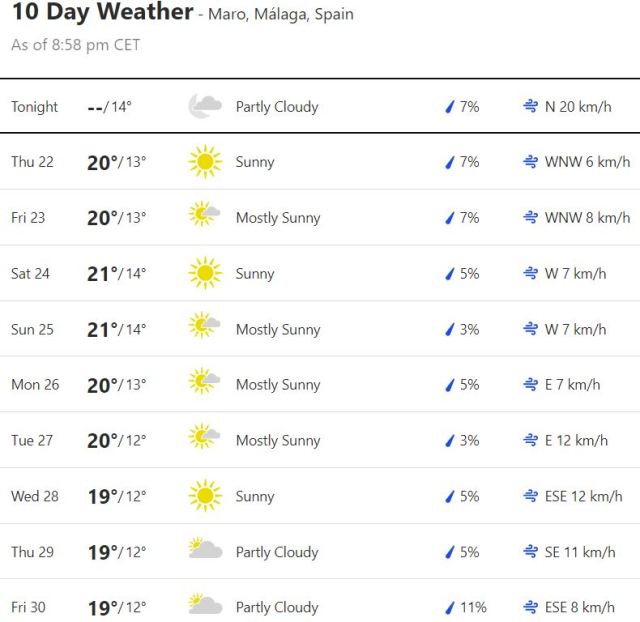Click the Tonight partly cloudy moon icon
This screenshot has height=622, width=640.
205,107
